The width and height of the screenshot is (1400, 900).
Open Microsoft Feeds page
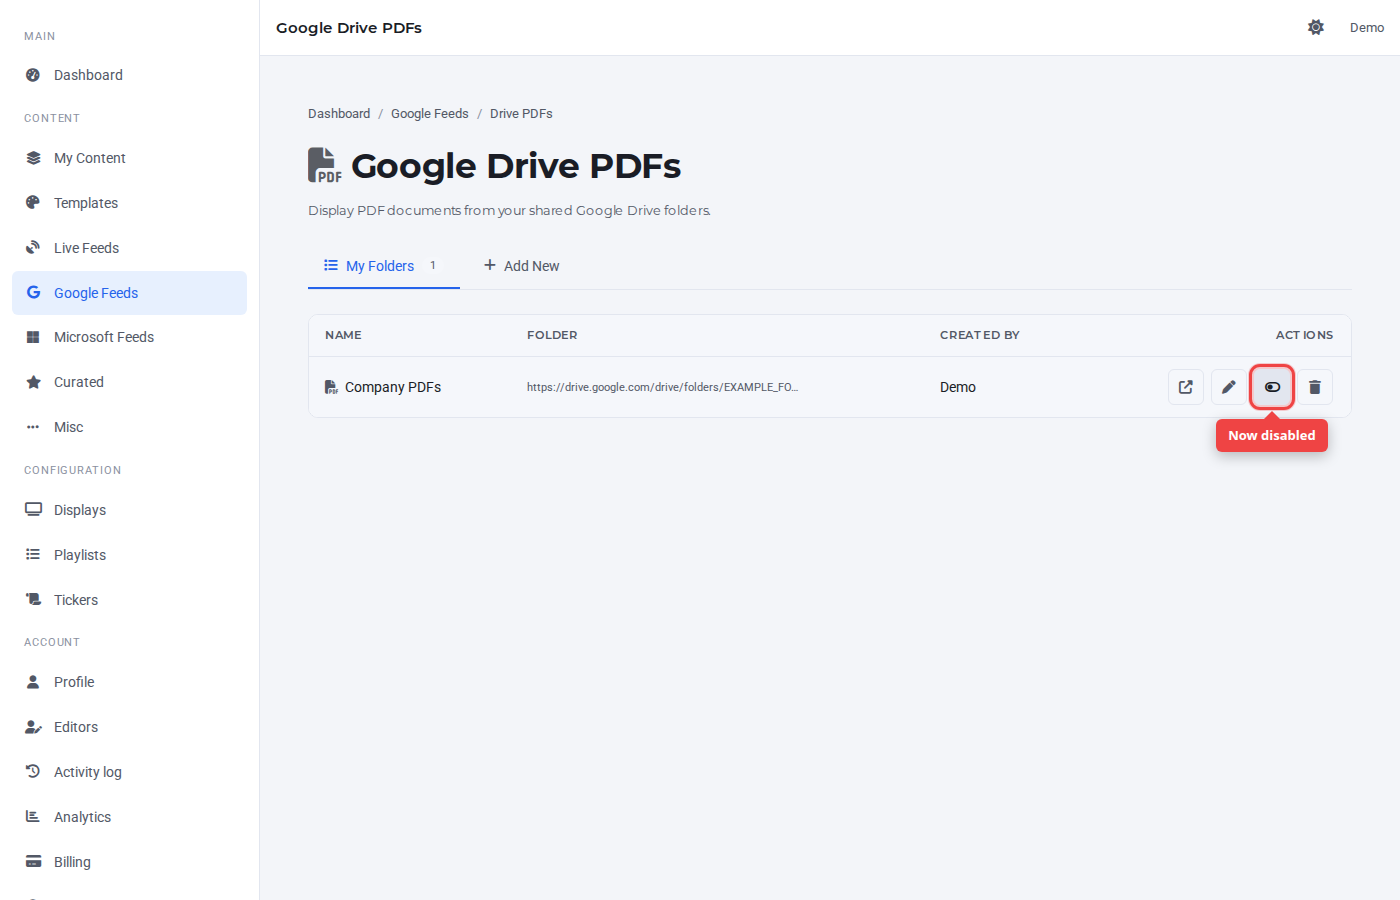[130, 337]
